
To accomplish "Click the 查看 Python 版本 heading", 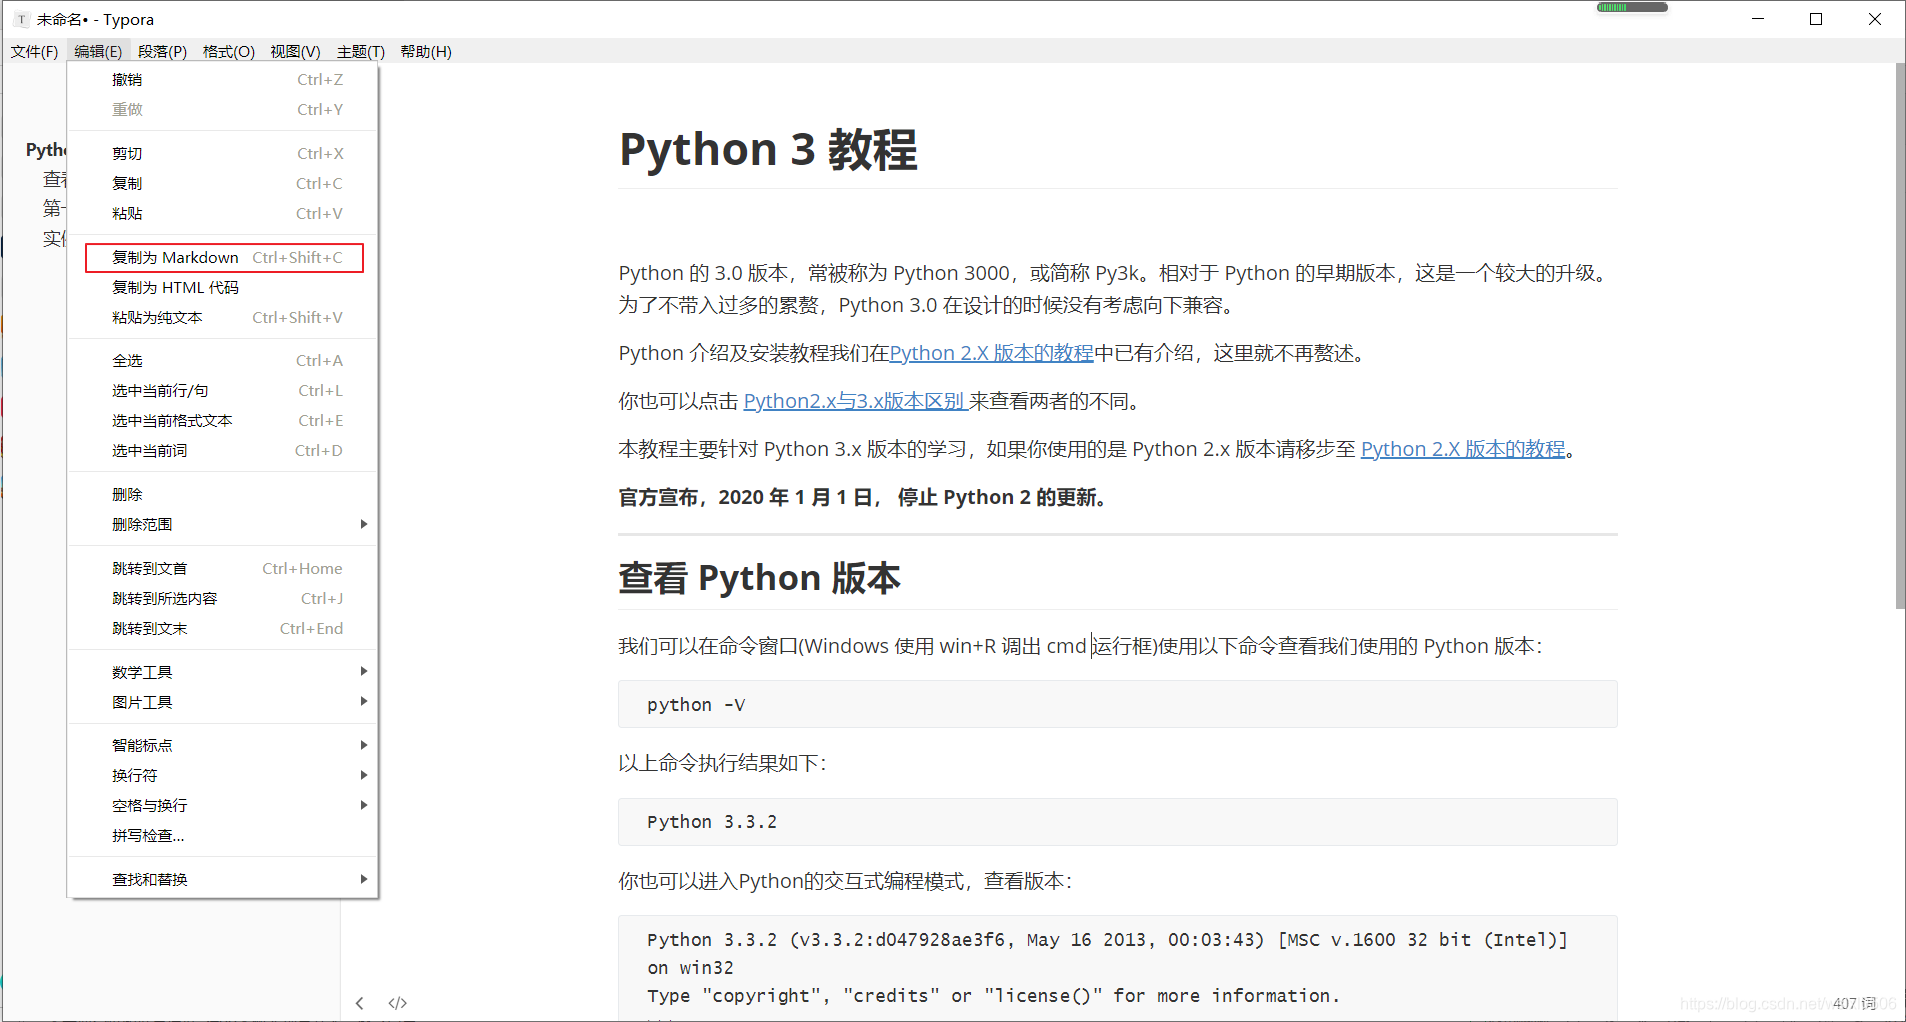I will coord(759,578).
